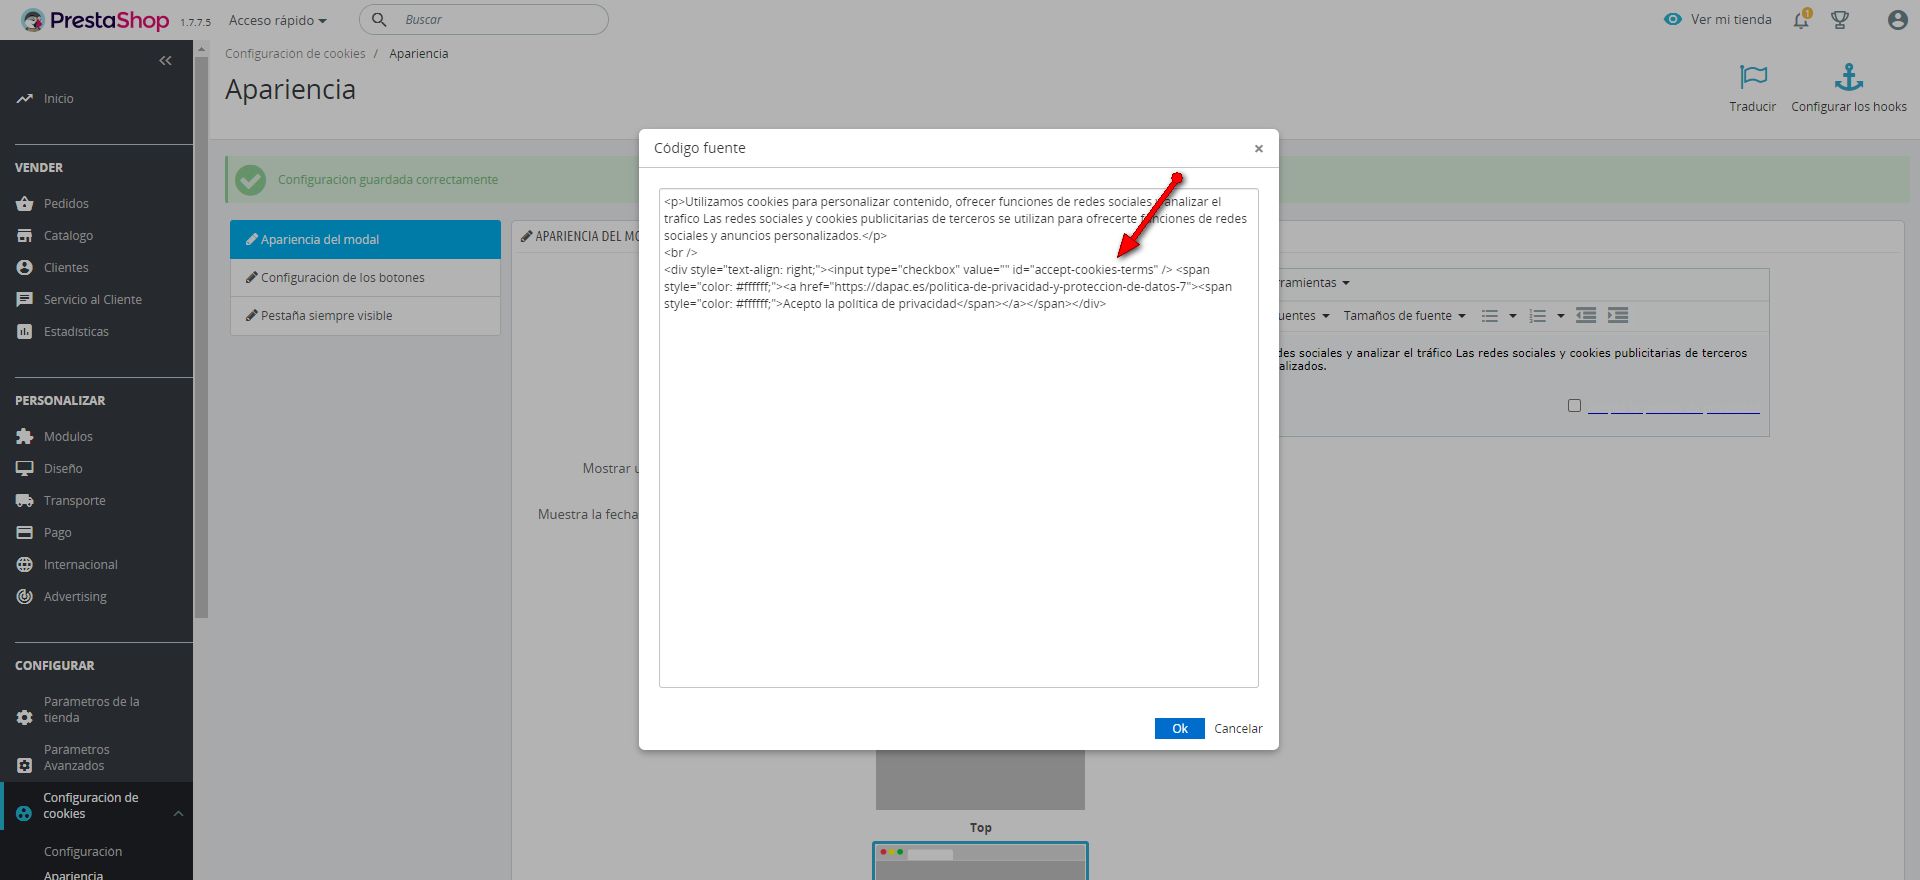
Task: Select the Top position thumbnail
Action: (980, 860)
